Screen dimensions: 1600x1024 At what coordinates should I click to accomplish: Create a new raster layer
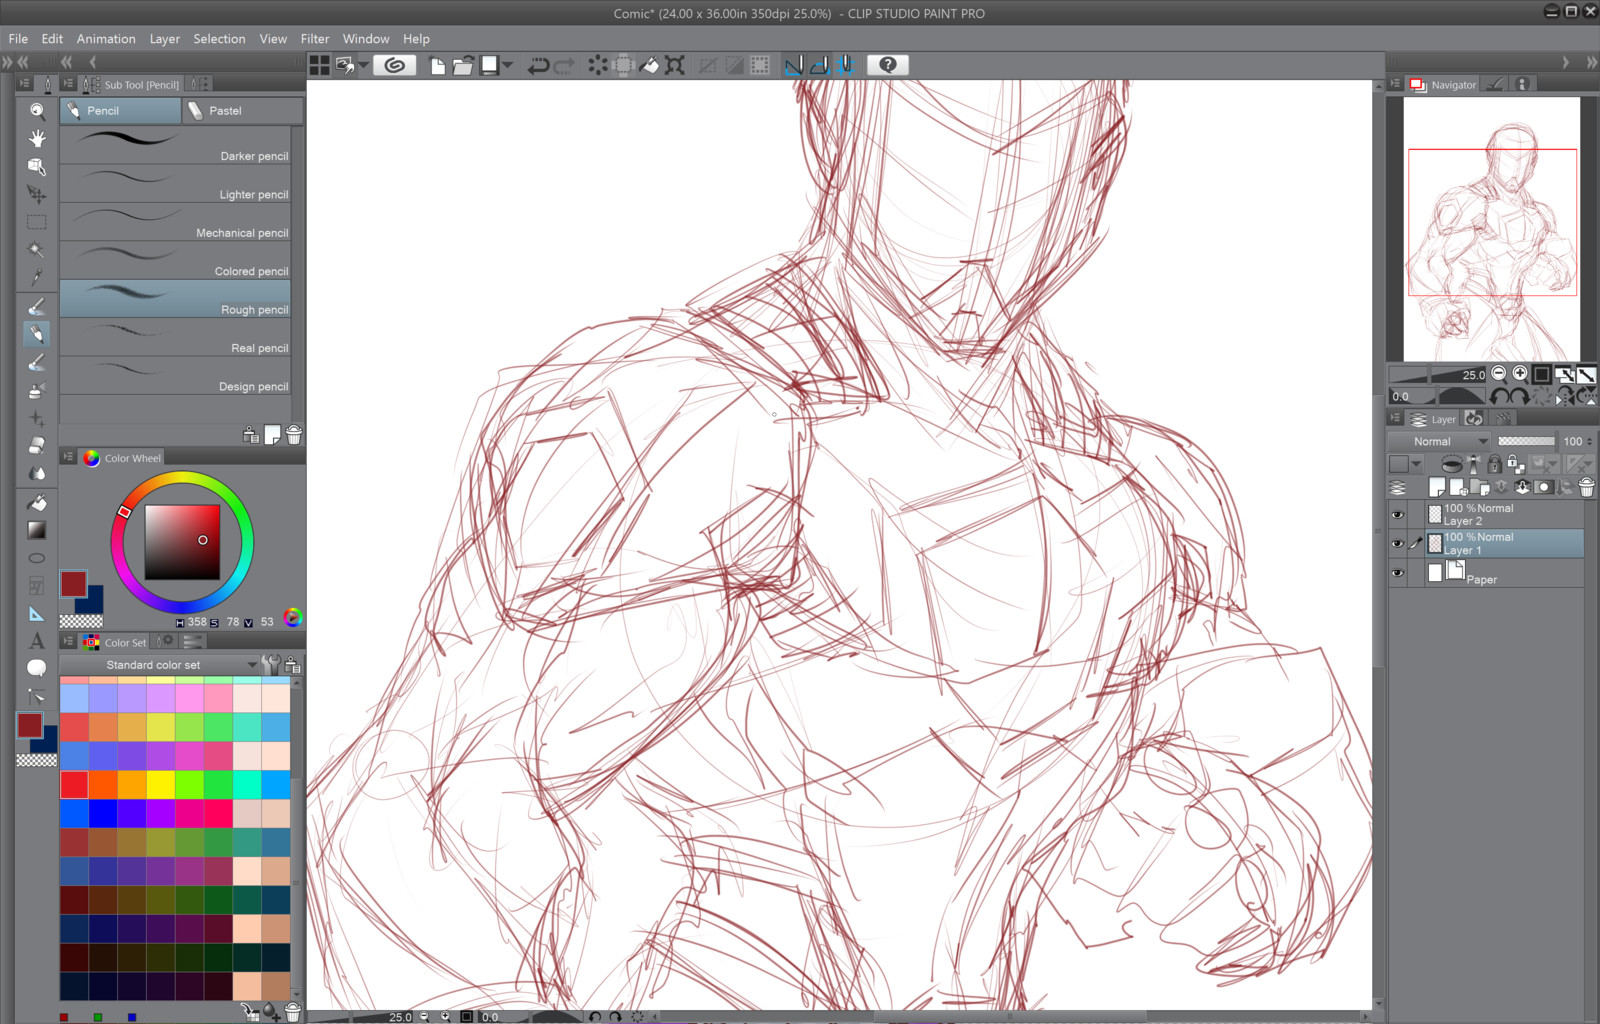pos(1437,487)
